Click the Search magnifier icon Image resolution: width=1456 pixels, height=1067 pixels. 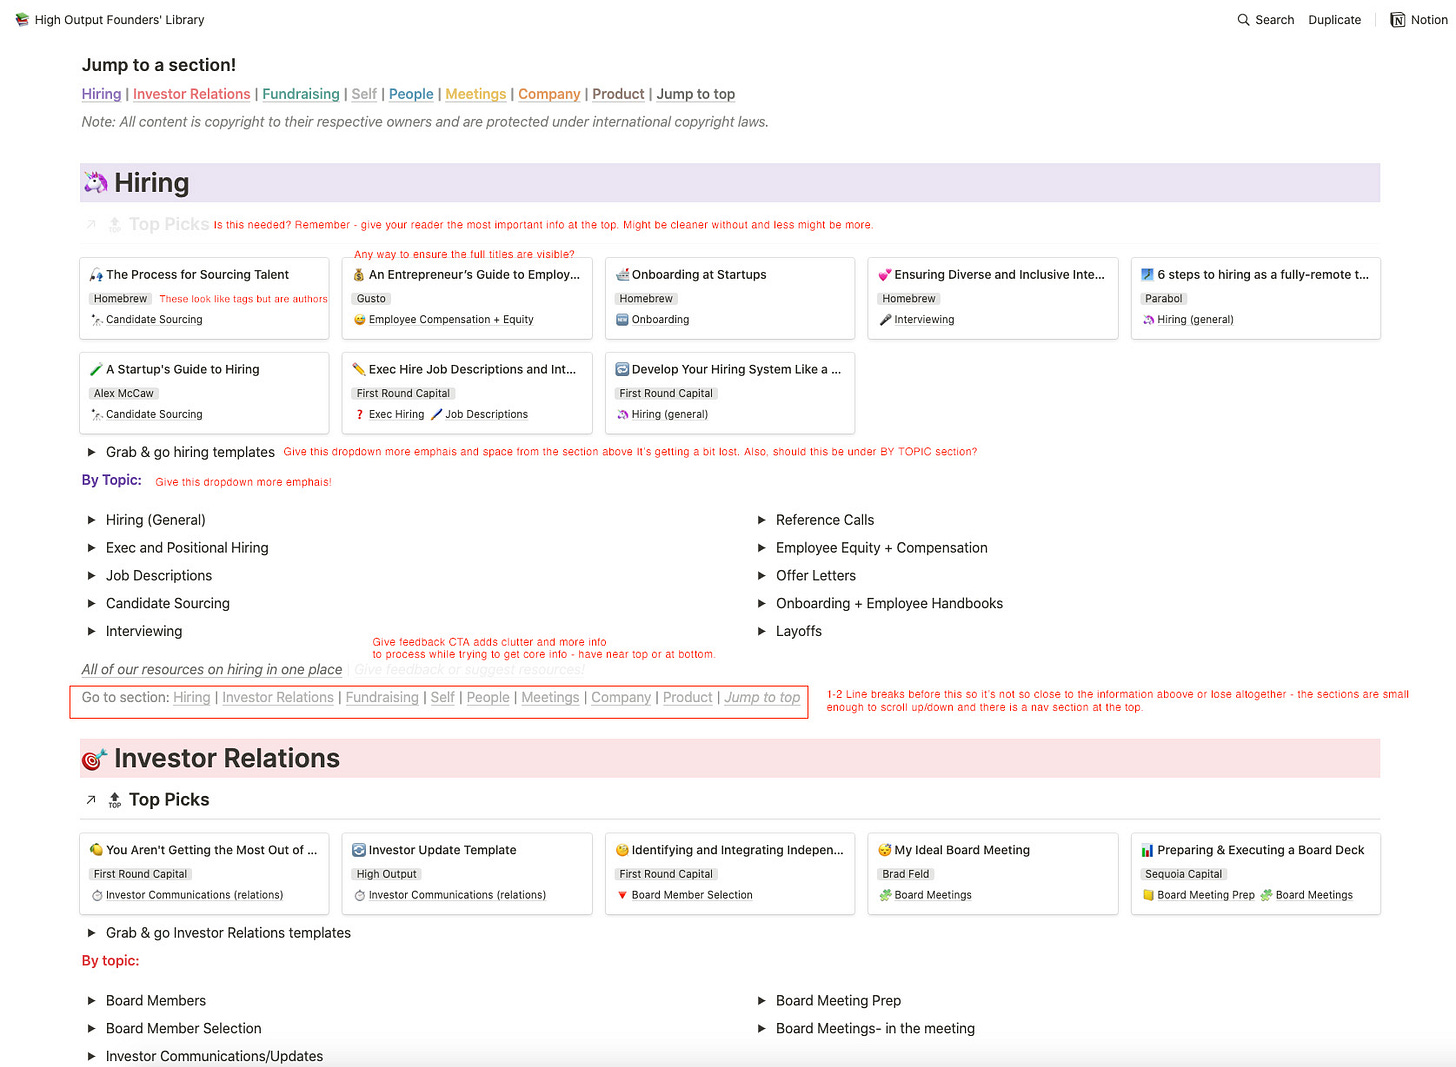coord(1243,20)
